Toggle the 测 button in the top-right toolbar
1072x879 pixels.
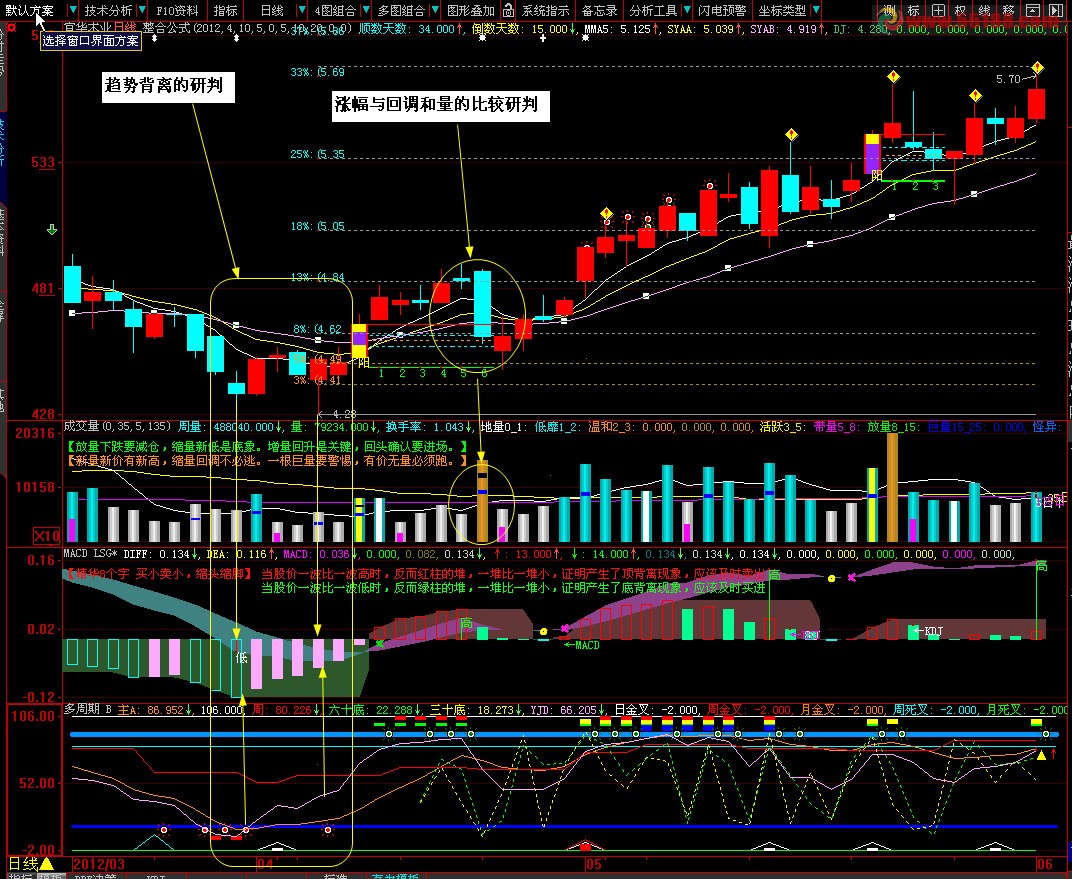coord(889,10)
